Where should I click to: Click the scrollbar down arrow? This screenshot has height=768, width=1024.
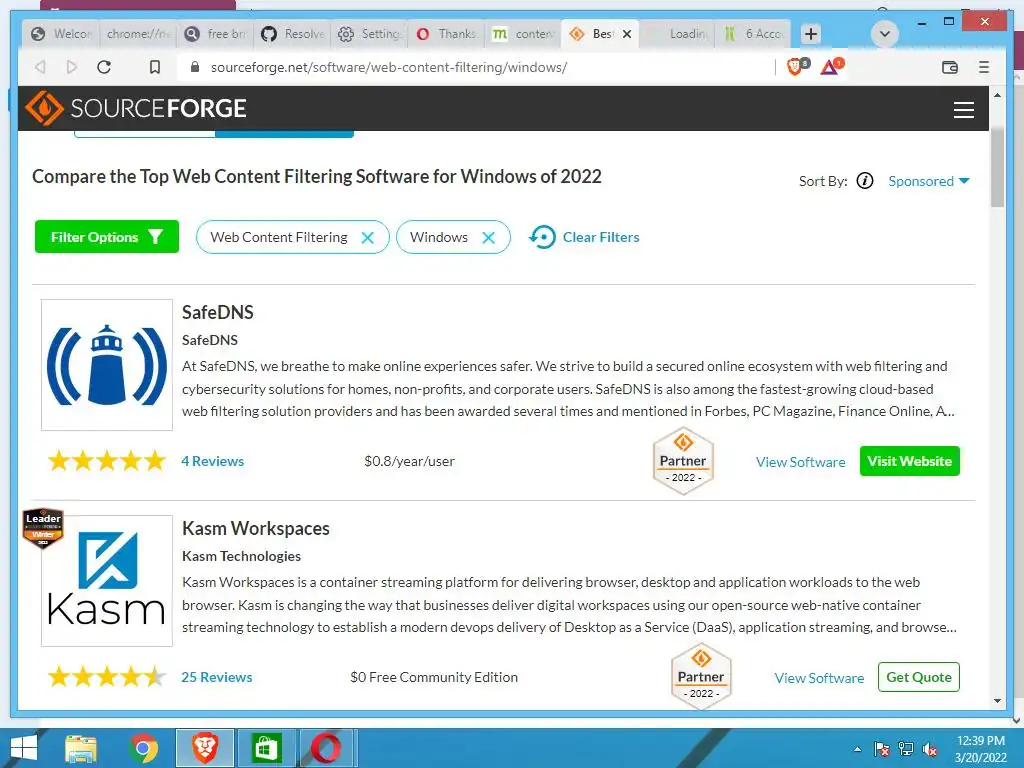pos(997,701)
